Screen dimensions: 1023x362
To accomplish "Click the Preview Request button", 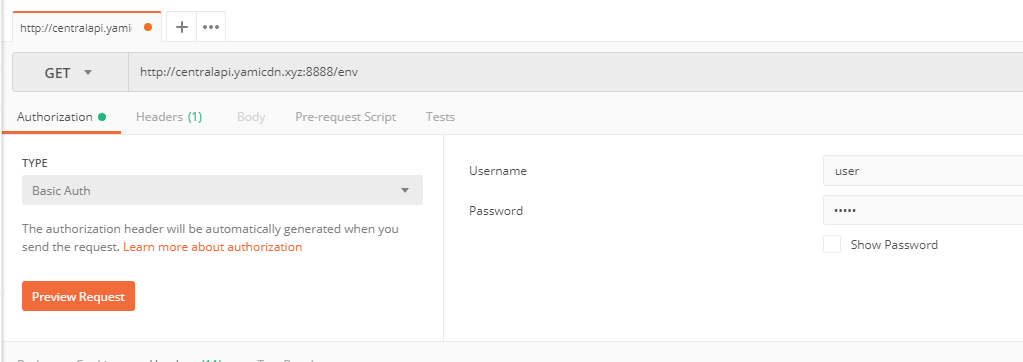I will click(x=78, y=296).
